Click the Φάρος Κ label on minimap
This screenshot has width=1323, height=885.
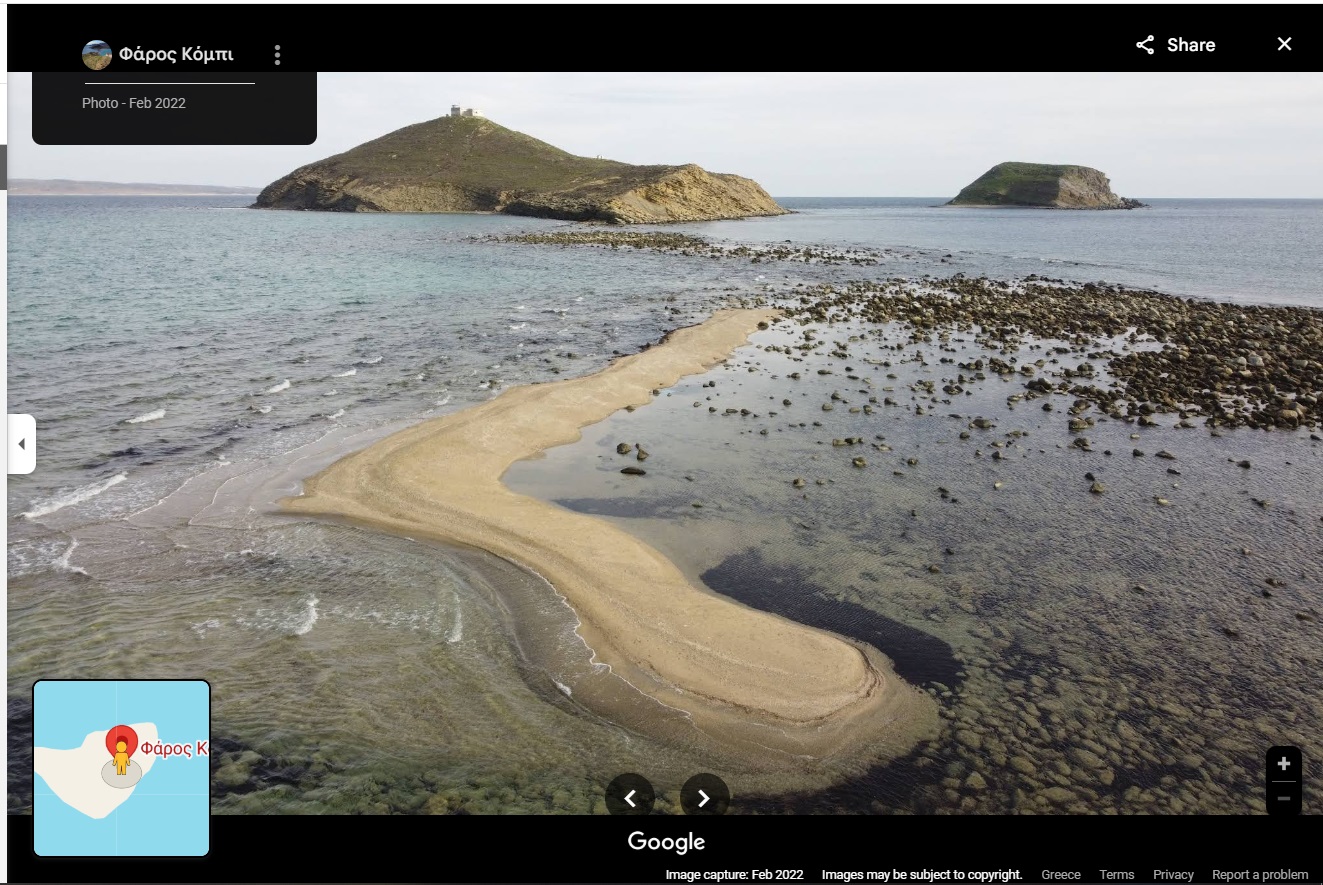click(x=174, y=748)
